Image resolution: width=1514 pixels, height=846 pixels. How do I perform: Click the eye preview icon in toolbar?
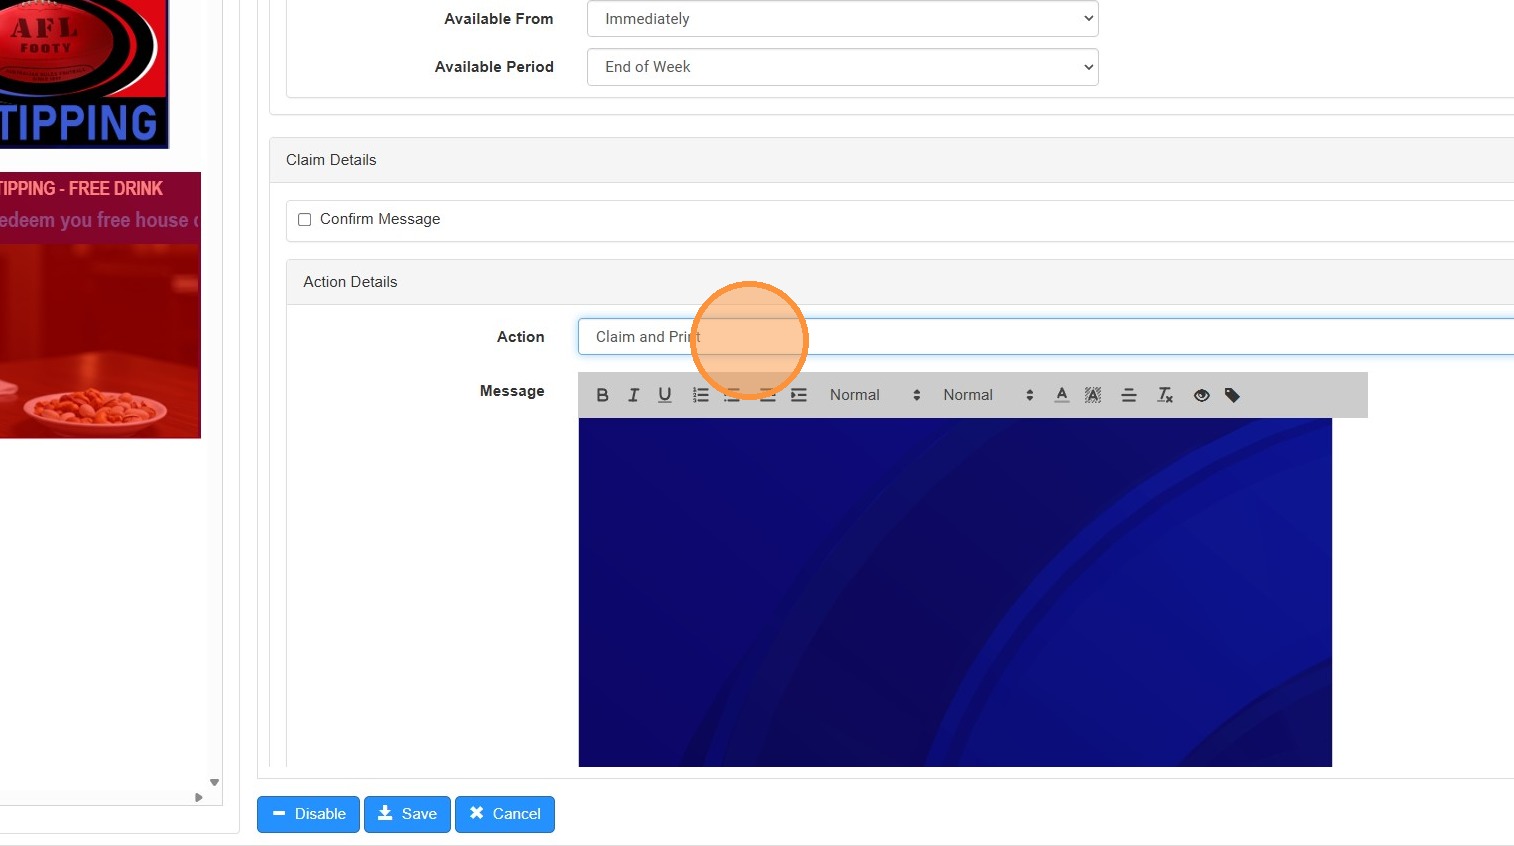pyautogui.click(x=1202, y=395)
